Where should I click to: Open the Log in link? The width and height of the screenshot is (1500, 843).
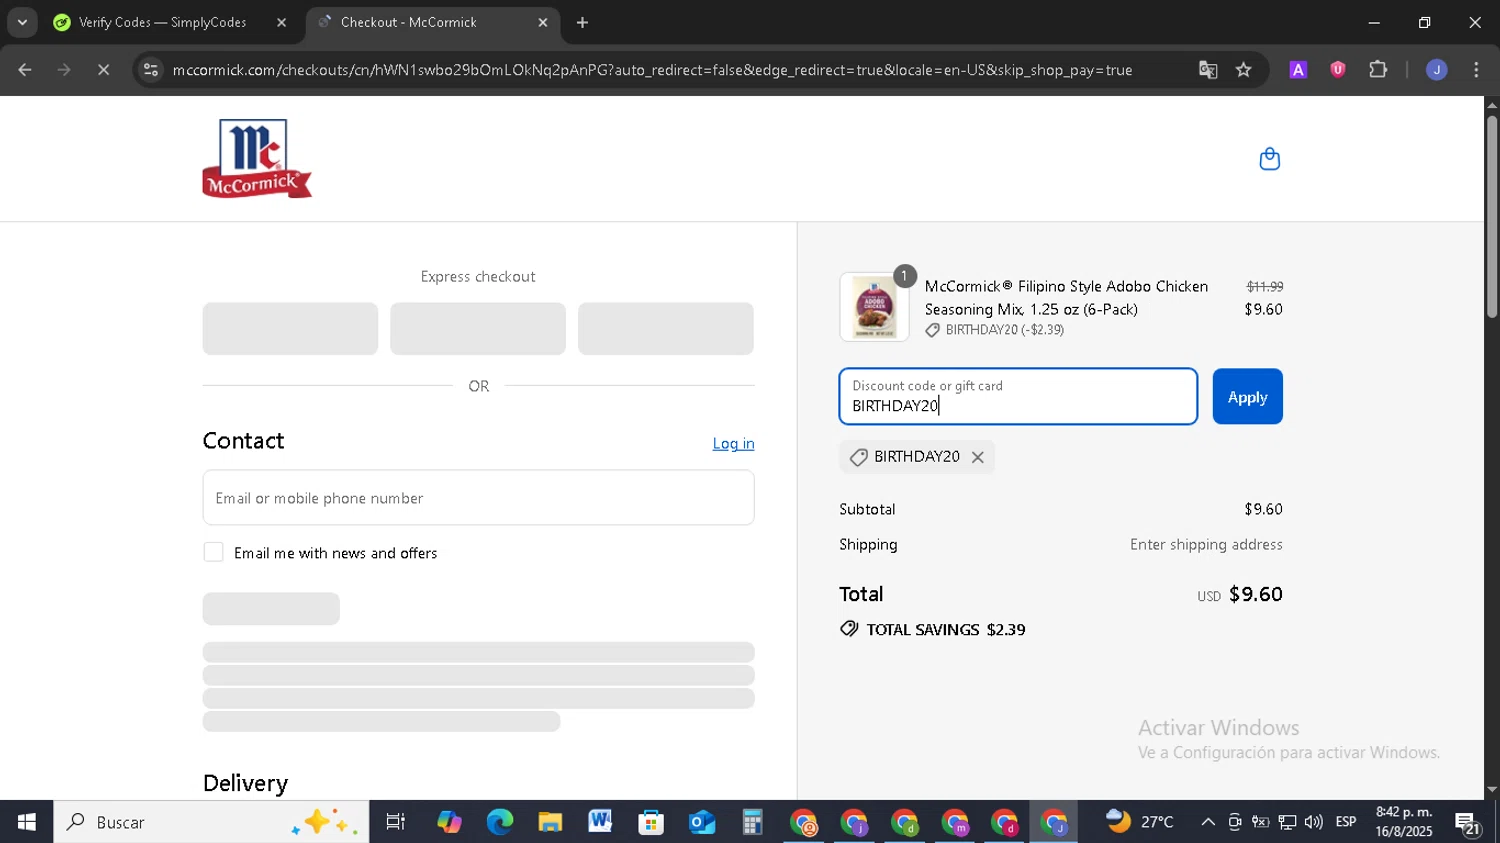733,443
